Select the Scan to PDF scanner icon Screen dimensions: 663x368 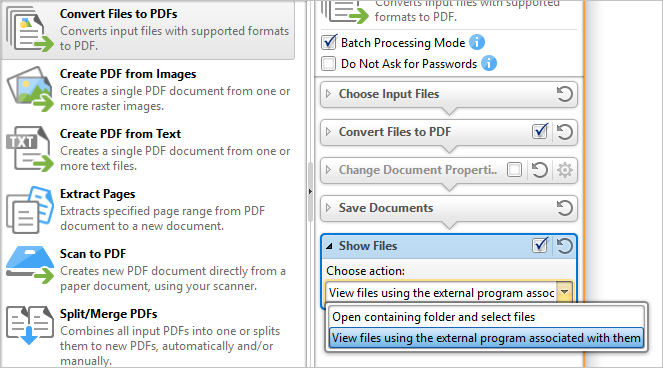tap(30, 266)
